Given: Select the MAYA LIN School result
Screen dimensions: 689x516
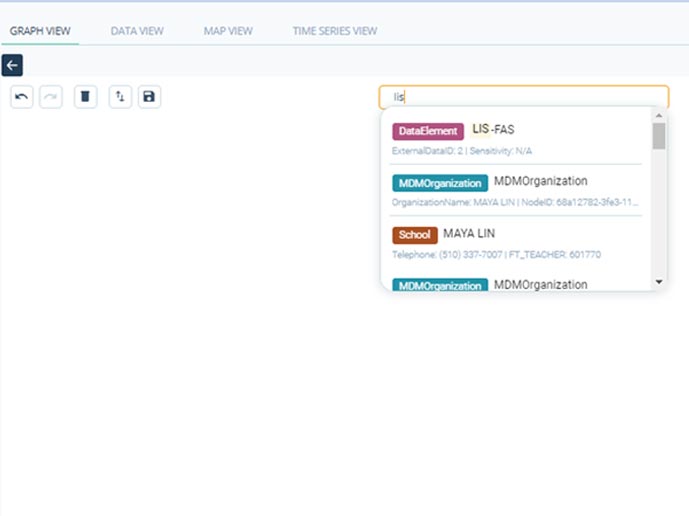Looking at the screenshot, I should pos(516,243).
